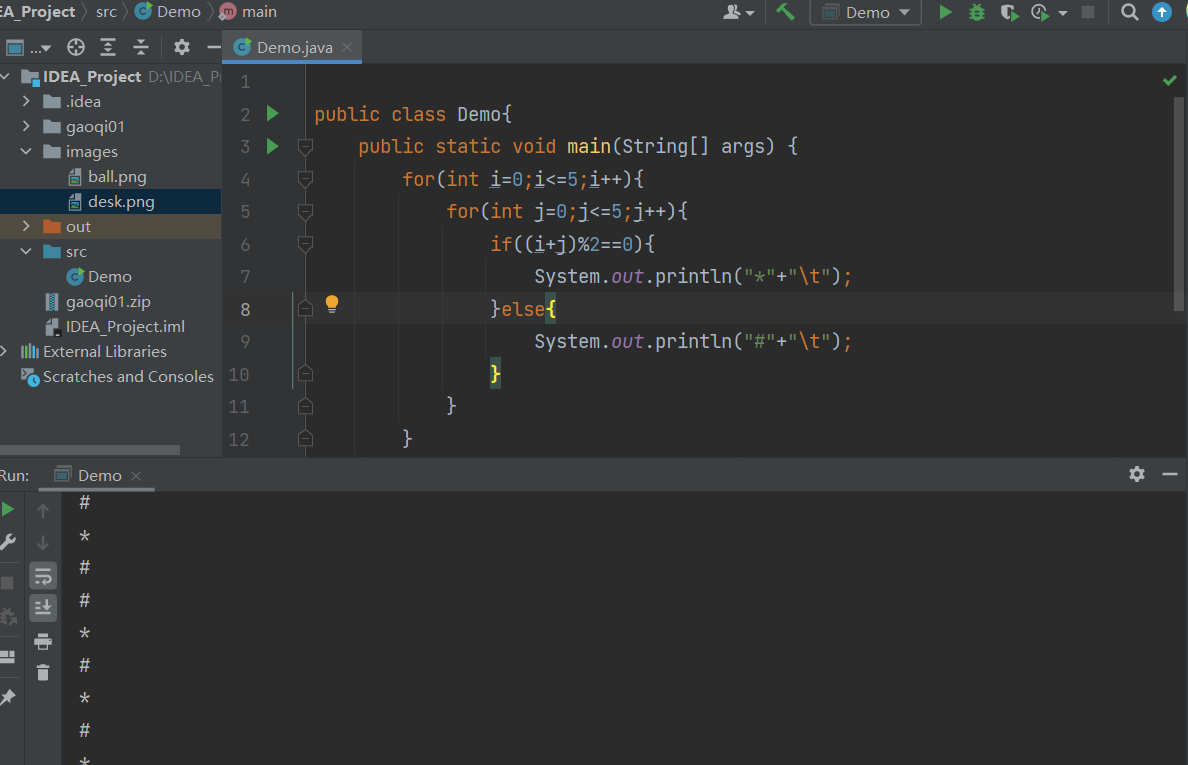Open Run panel gear settings
The height and width of the screenshot is (765, 1188).
coord(1136,474)
